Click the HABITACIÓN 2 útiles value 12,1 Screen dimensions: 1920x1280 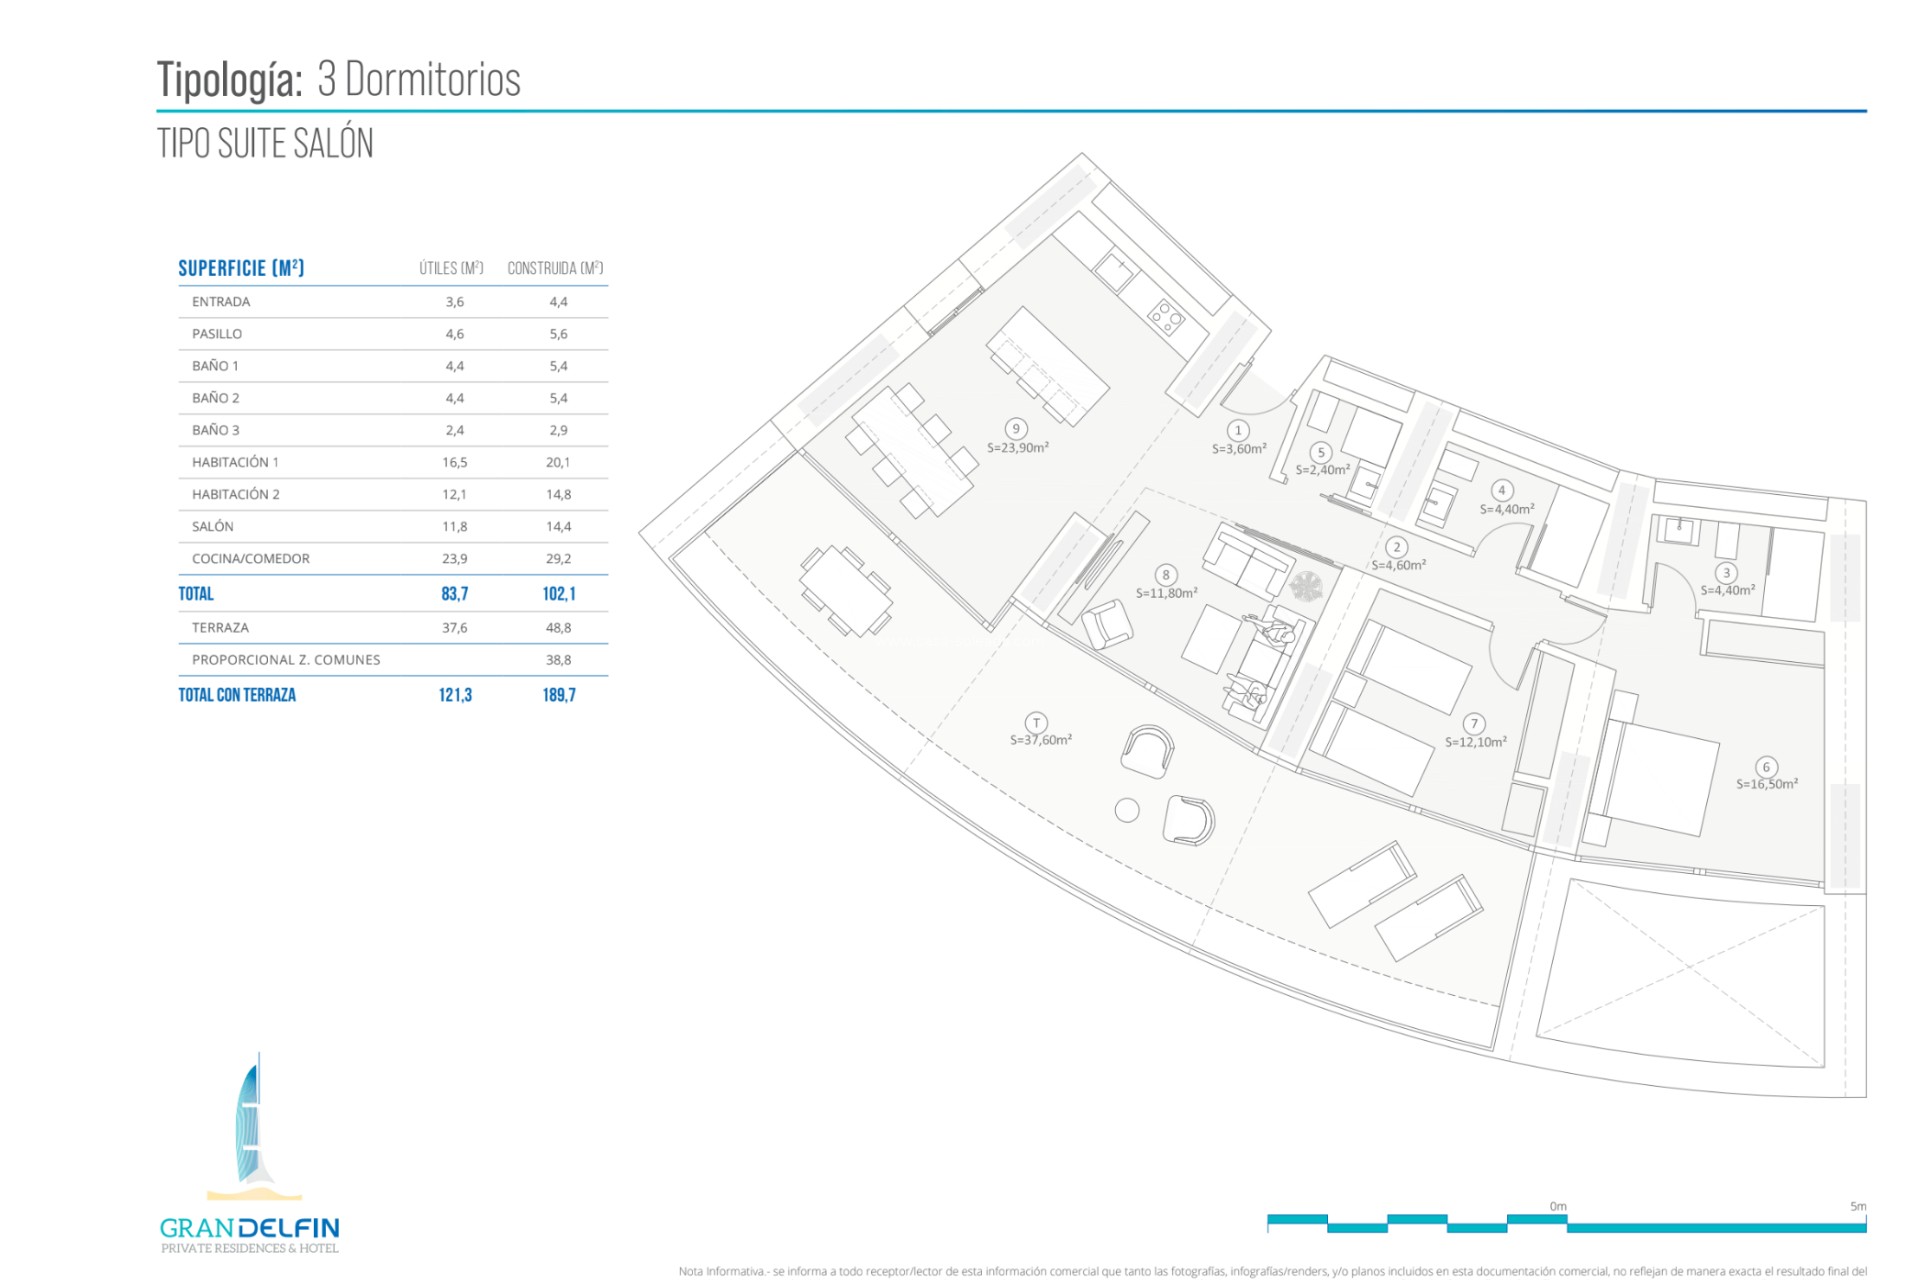click(x=455, y=493)
